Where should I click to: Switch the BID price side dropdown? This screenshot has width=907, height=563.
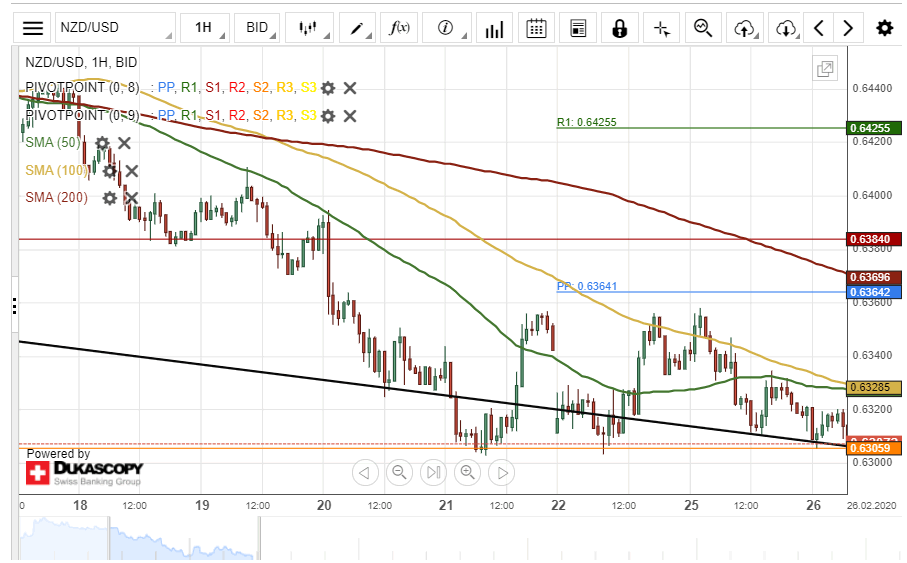point(257,28)
